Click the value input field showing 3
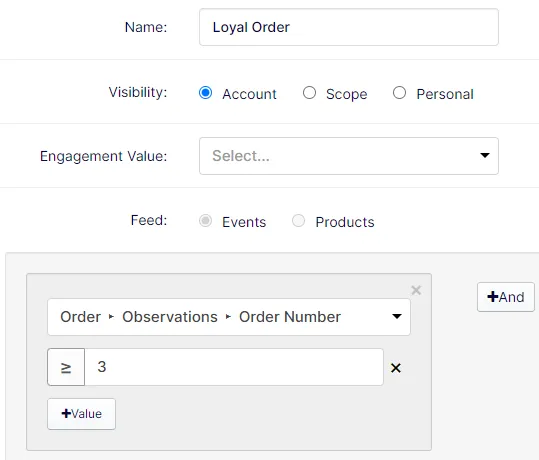 click(234, 367)
